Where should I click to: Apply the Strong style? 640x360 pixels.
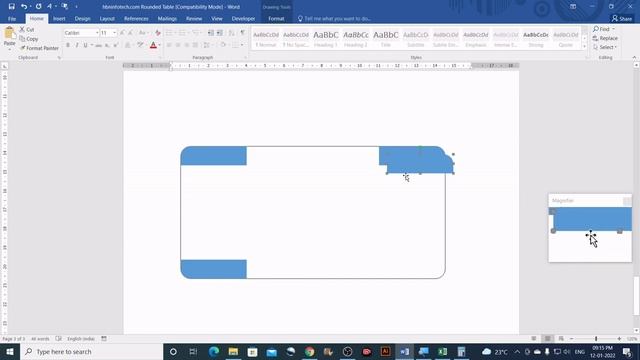pyautogui.click(x=536, y=39)
